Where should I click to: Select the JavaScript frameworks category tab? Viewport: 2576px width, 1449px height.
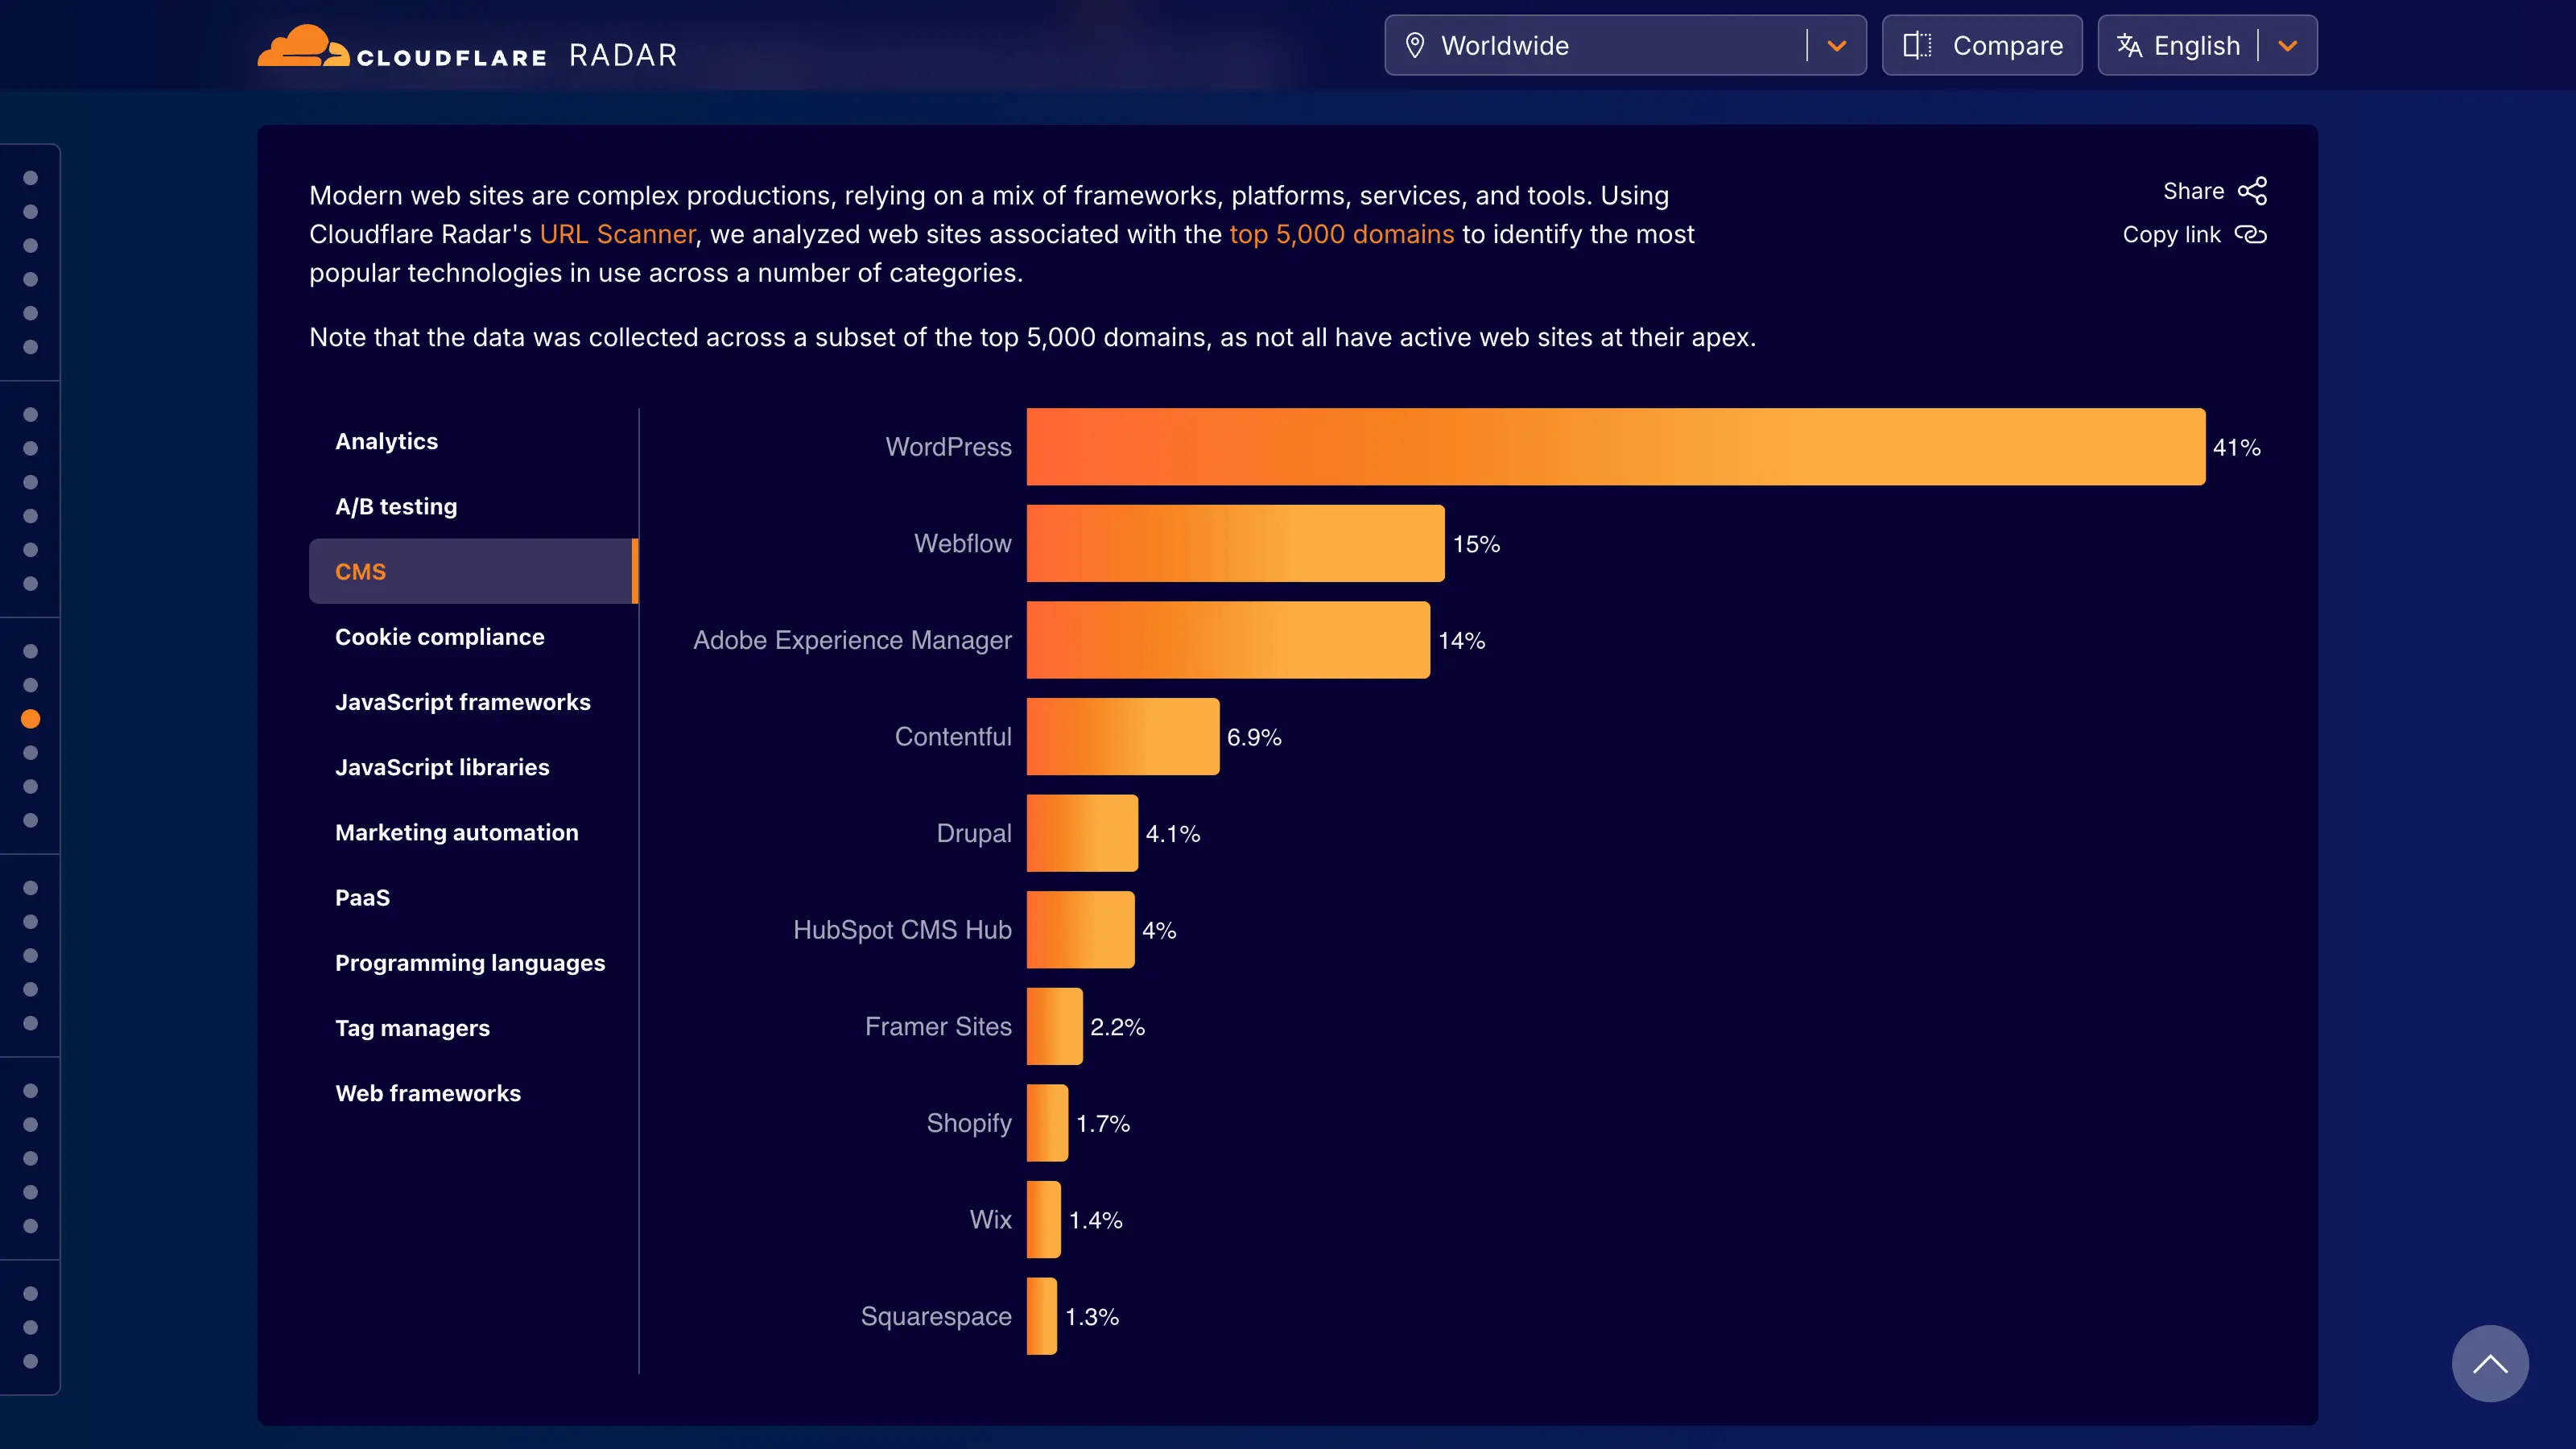coord(473,702)
